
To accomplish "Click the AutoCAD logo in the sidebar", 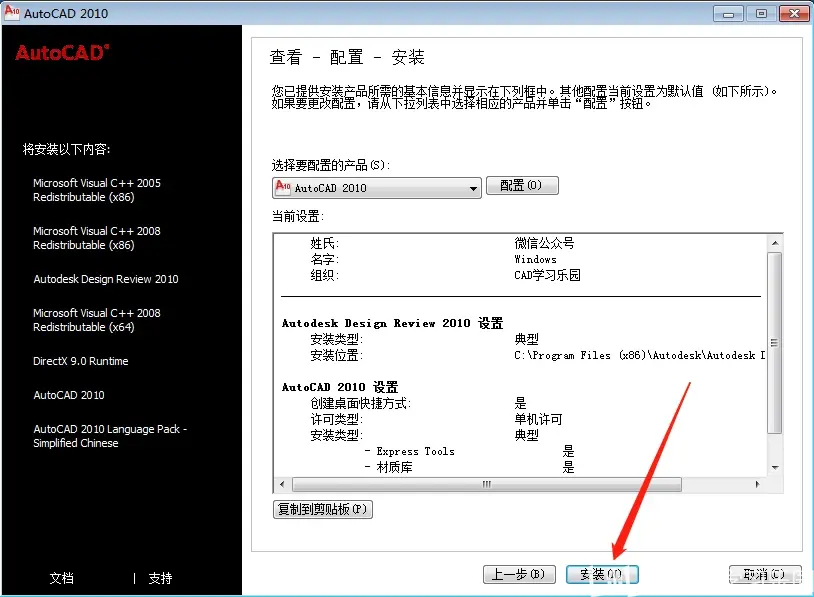I will click(x=62, y=53).
